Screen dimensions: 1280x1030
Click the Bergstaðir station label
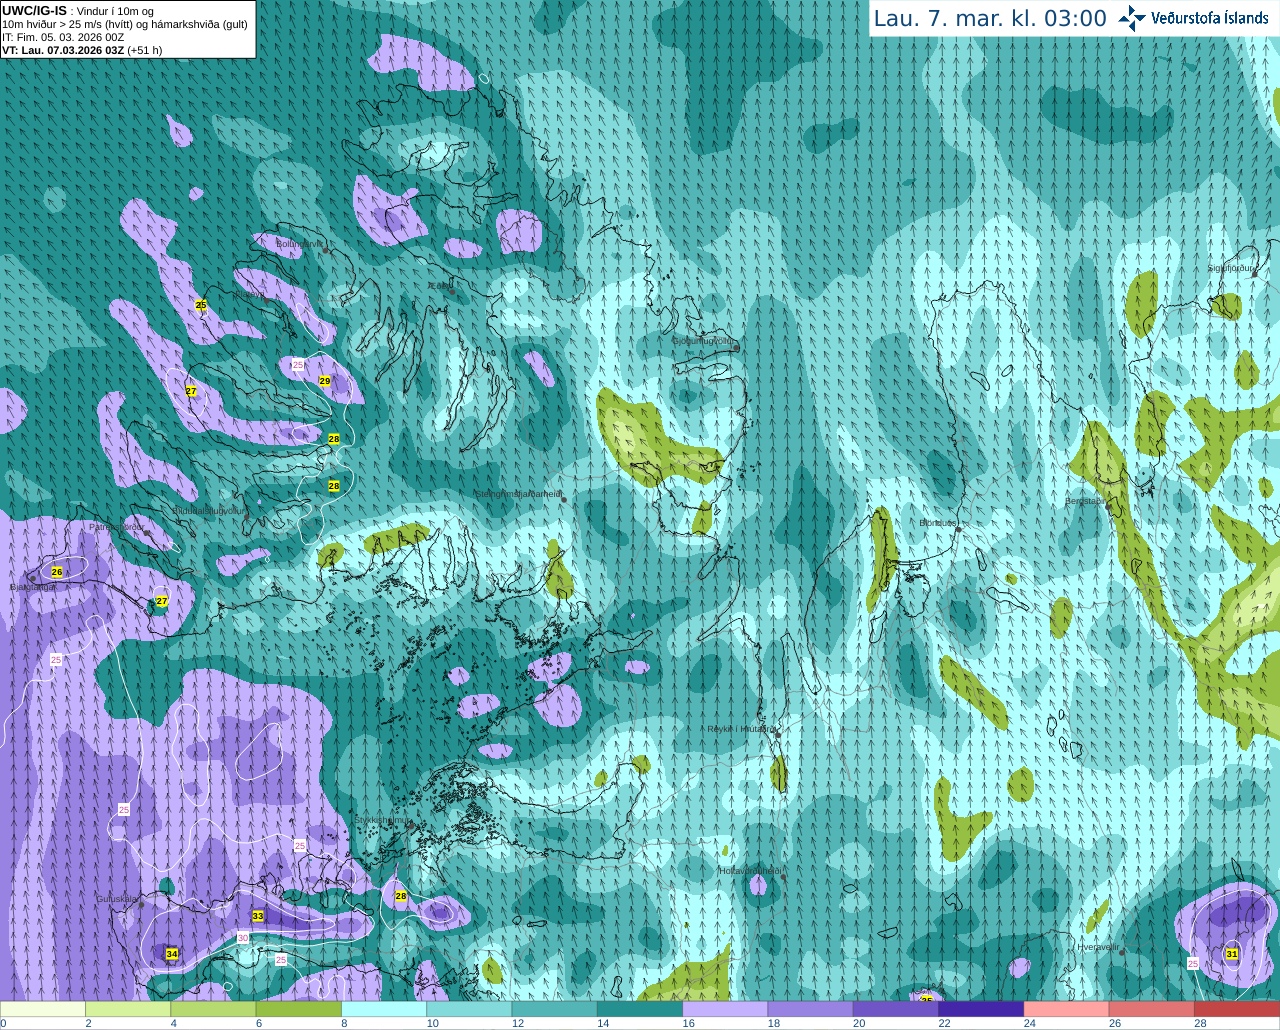pyautogui.click(x=1088, y=501)
